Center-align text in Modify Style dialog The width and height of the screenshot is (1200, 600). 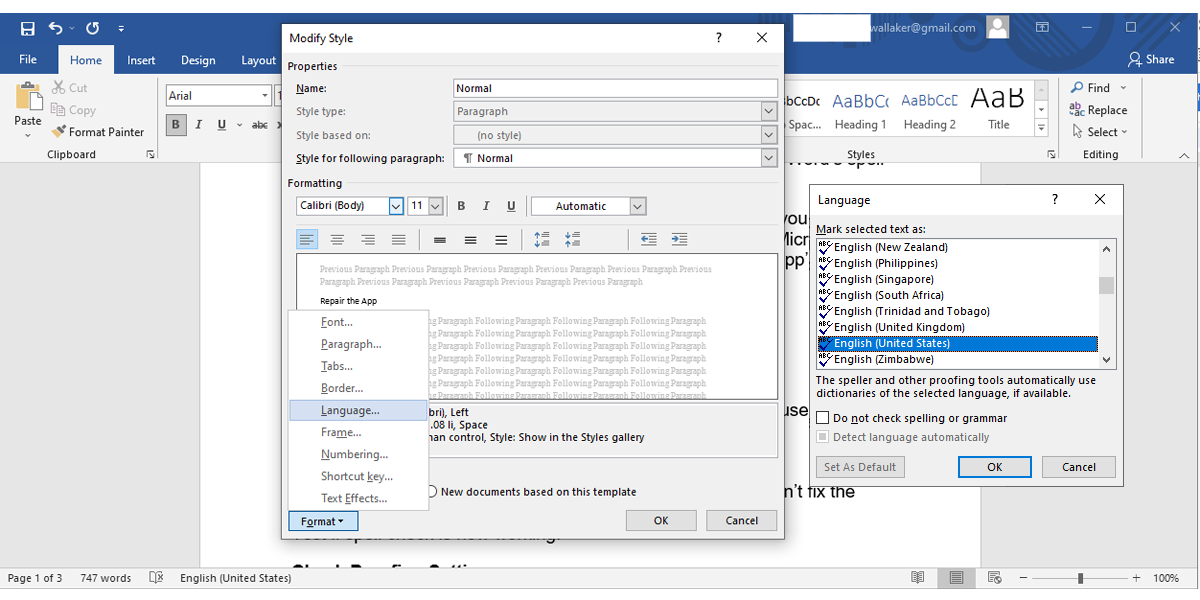(338, 240)
